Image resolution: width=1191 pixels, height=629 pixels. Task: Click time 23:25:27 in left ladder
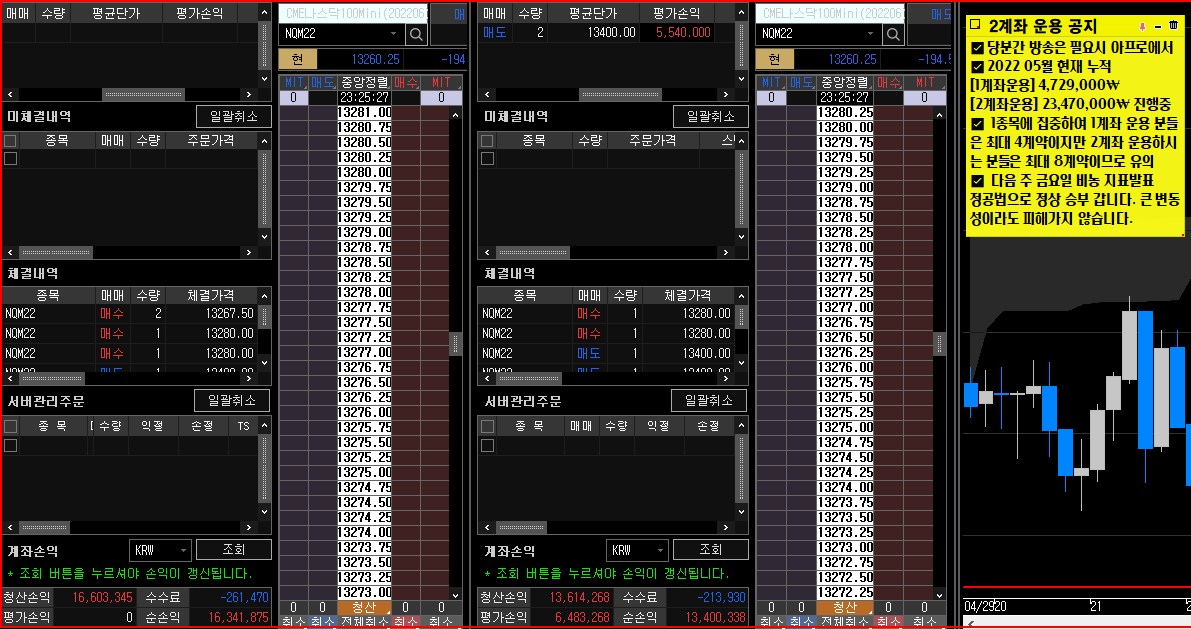pos(364,97)
